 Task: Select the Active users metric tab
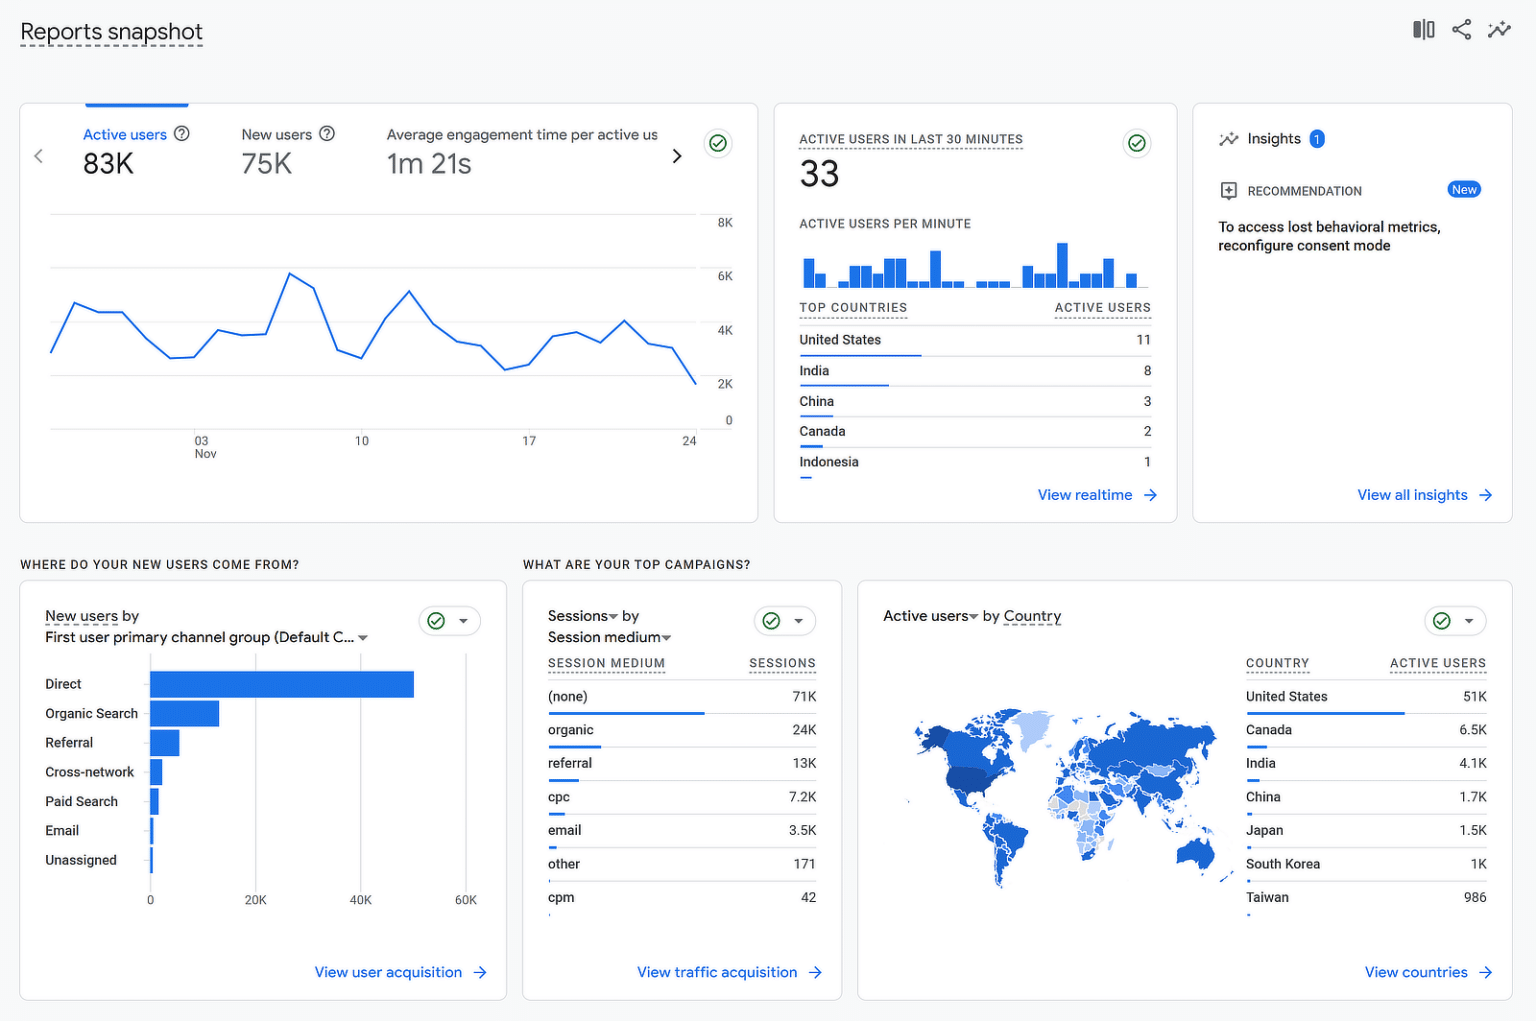tap(124, 133)
